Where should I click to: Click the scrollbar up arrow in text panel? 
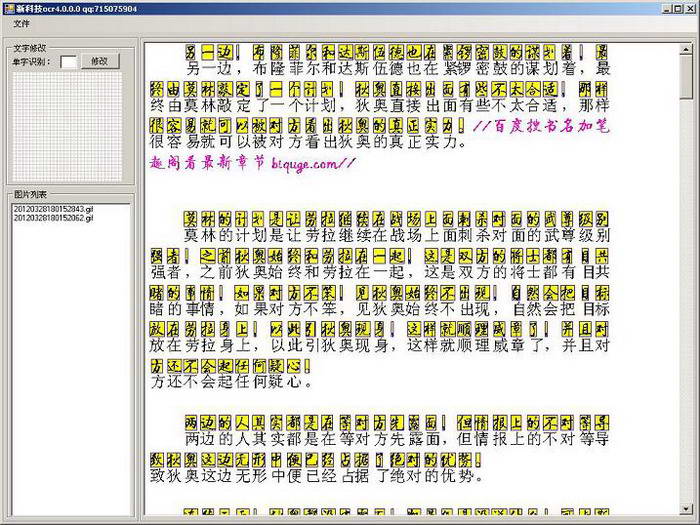686,49
